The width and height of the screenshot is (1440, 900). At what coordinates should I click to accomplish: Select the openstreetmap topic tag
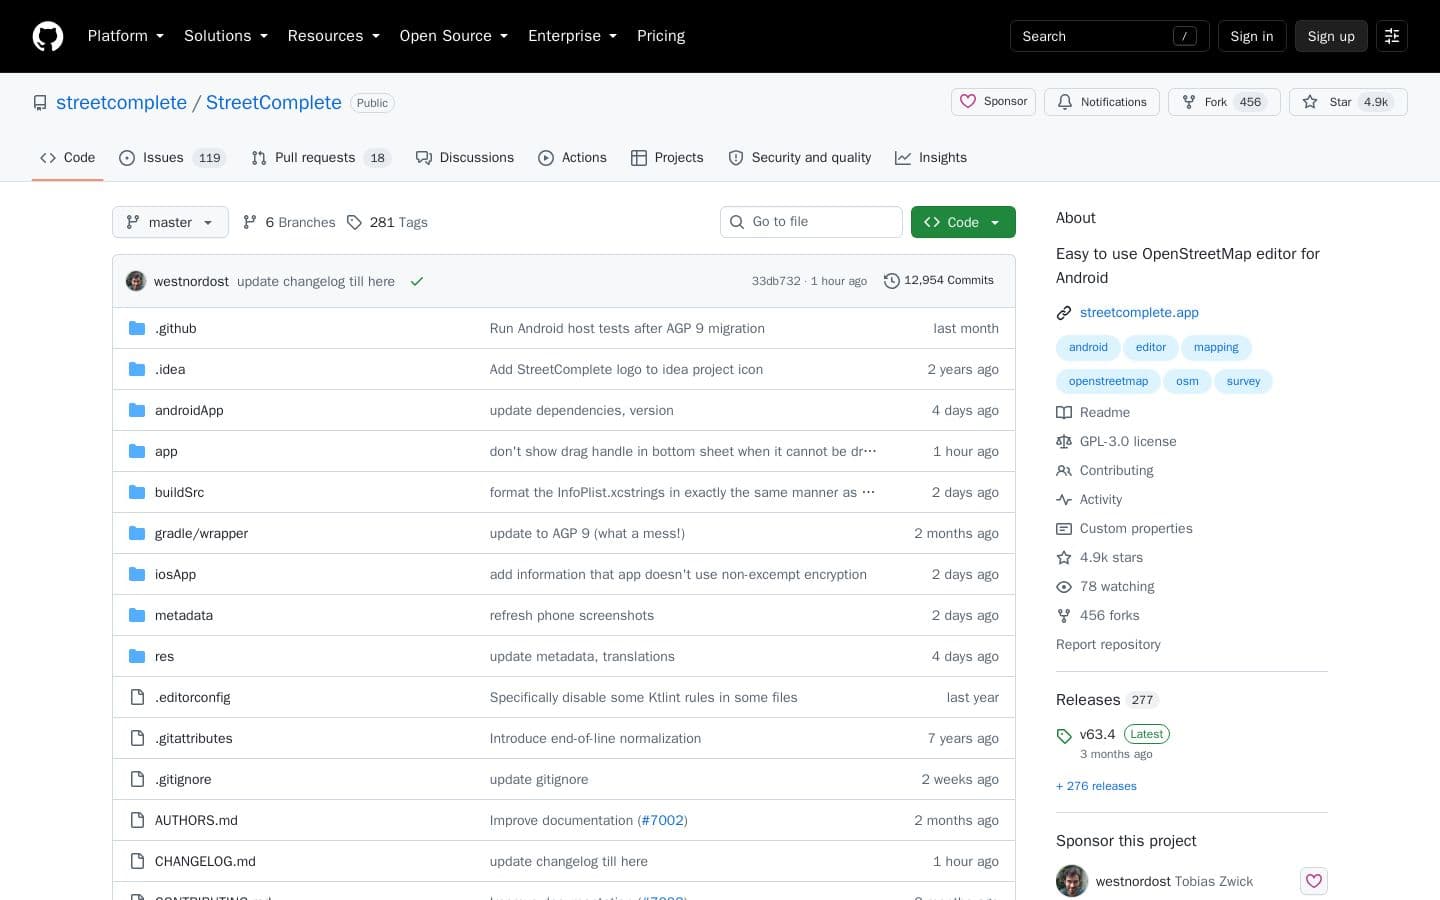1108,381
